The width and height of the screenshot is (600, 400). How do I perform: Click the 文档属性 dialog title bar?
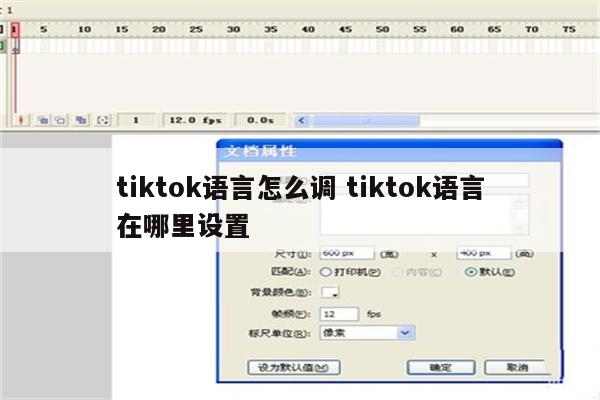coord(390,151)
